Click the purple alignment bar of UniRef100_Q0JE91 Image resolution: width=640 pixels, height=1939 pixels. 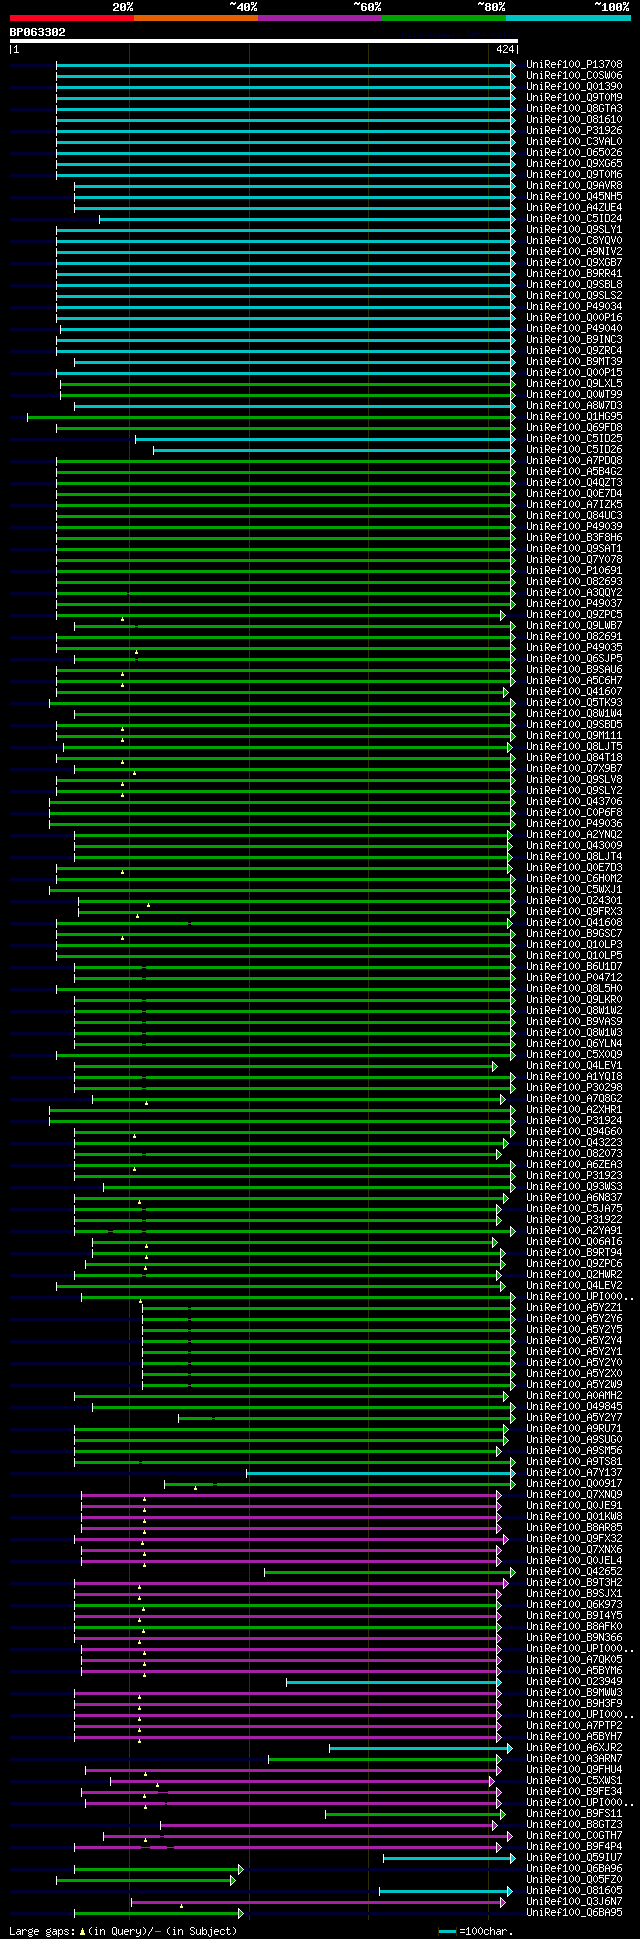[x=291, y=1506]
